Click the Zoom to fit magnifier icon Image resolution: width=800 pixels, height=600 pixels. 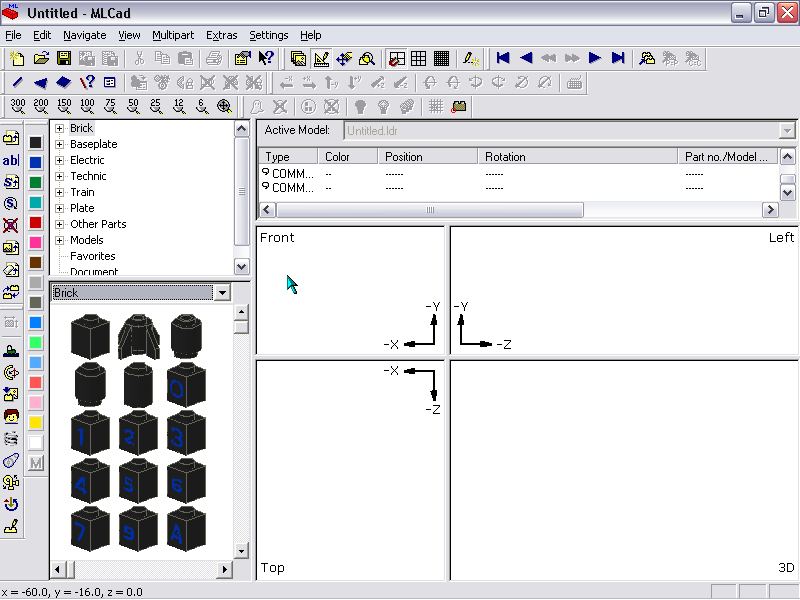(224, 106)
